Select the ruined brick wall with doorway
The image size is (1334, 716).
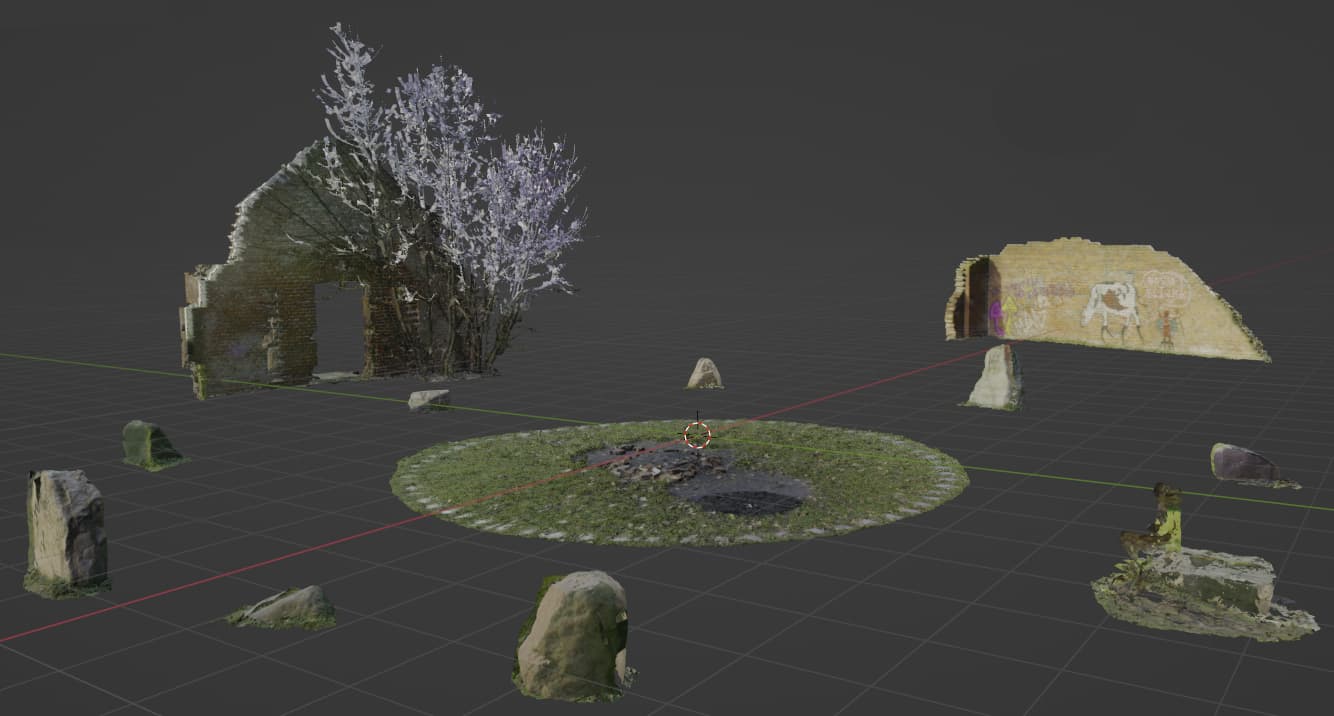coord(250,320)
